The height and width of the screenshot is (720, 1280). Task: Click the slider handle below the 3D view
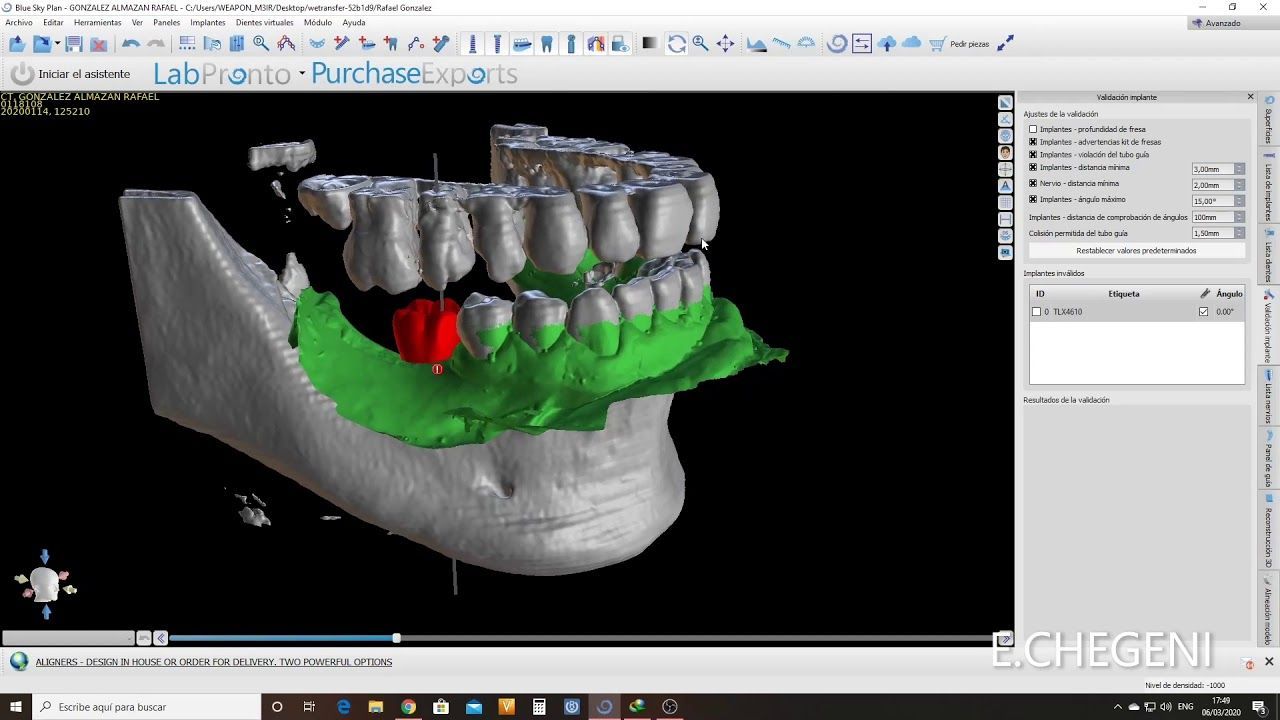[397, 638]
